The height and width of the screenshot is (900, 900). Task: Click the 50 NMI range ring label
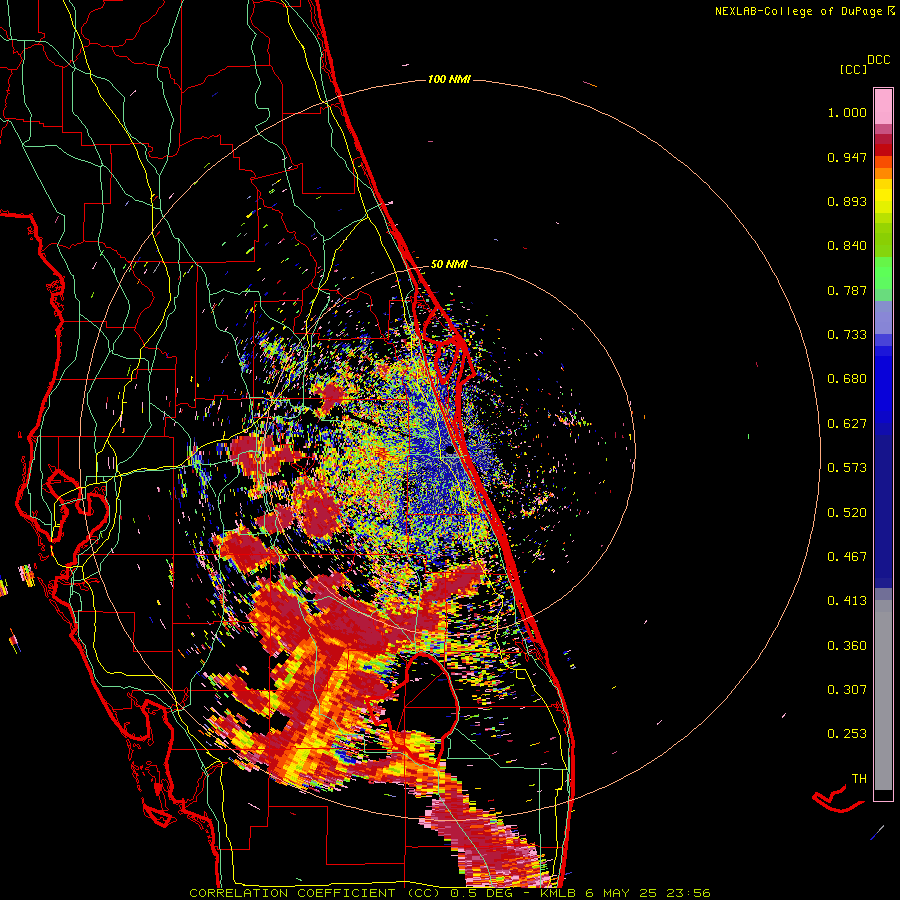point(449,264)
